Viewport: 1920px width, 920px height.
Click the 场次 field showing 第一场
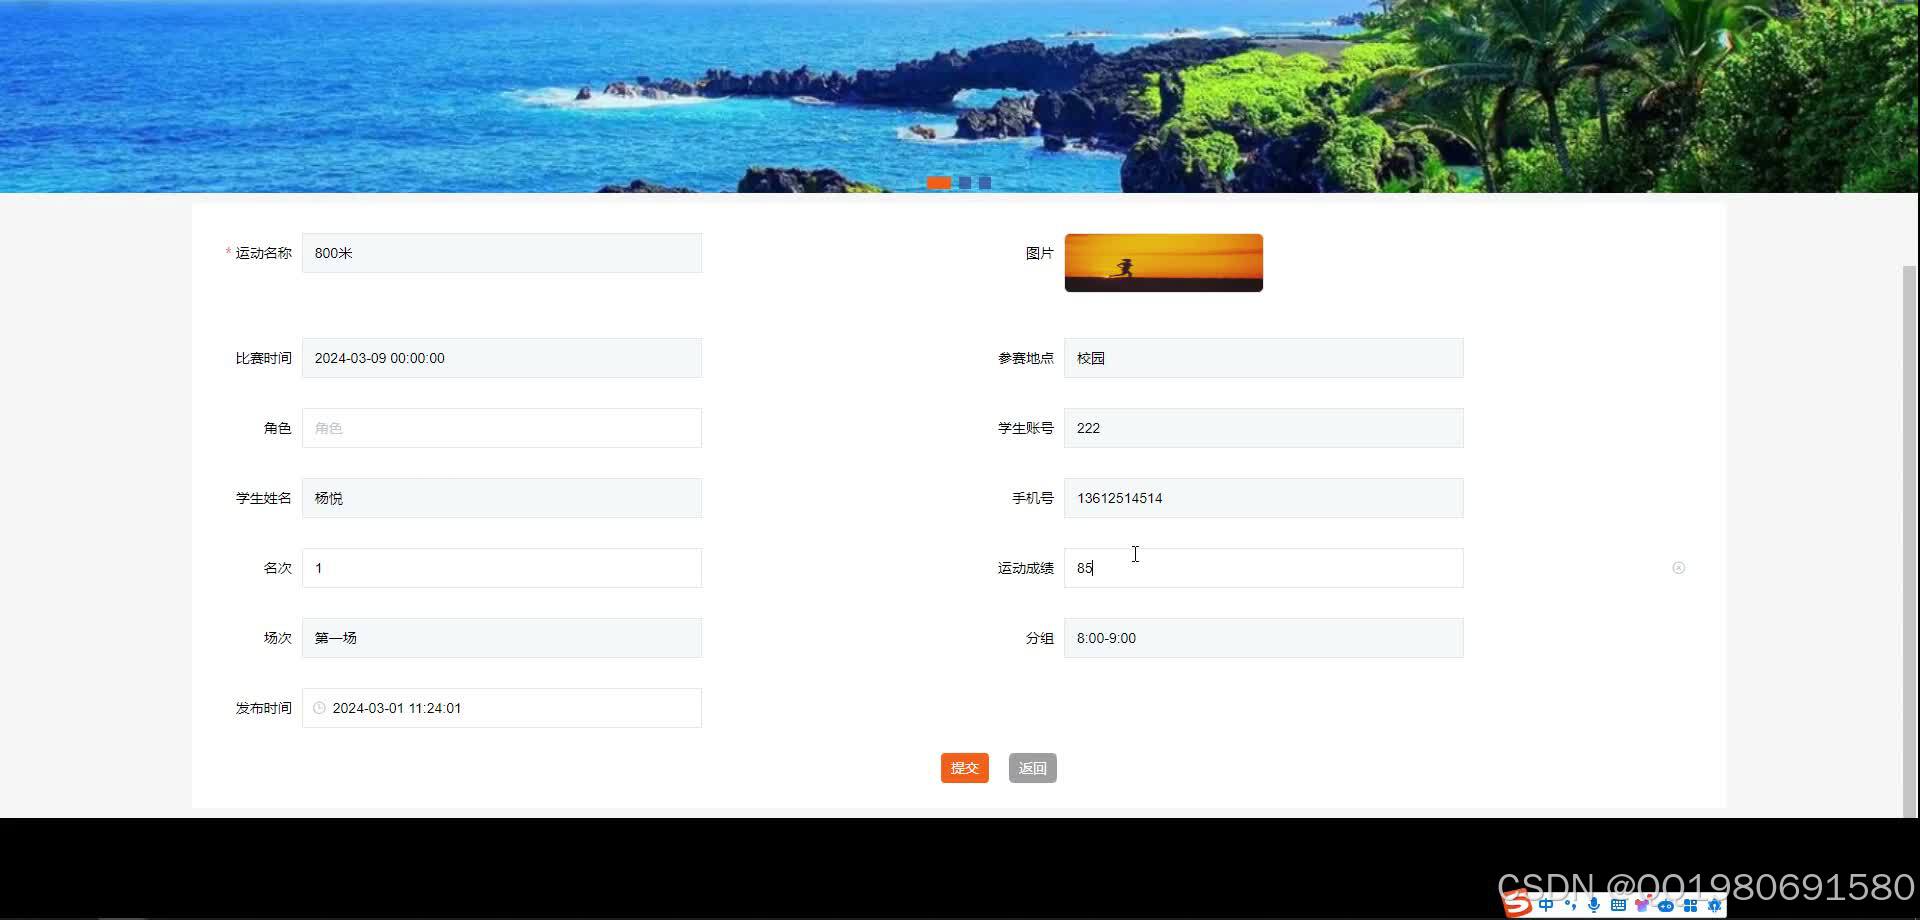(x=502, y=638)
